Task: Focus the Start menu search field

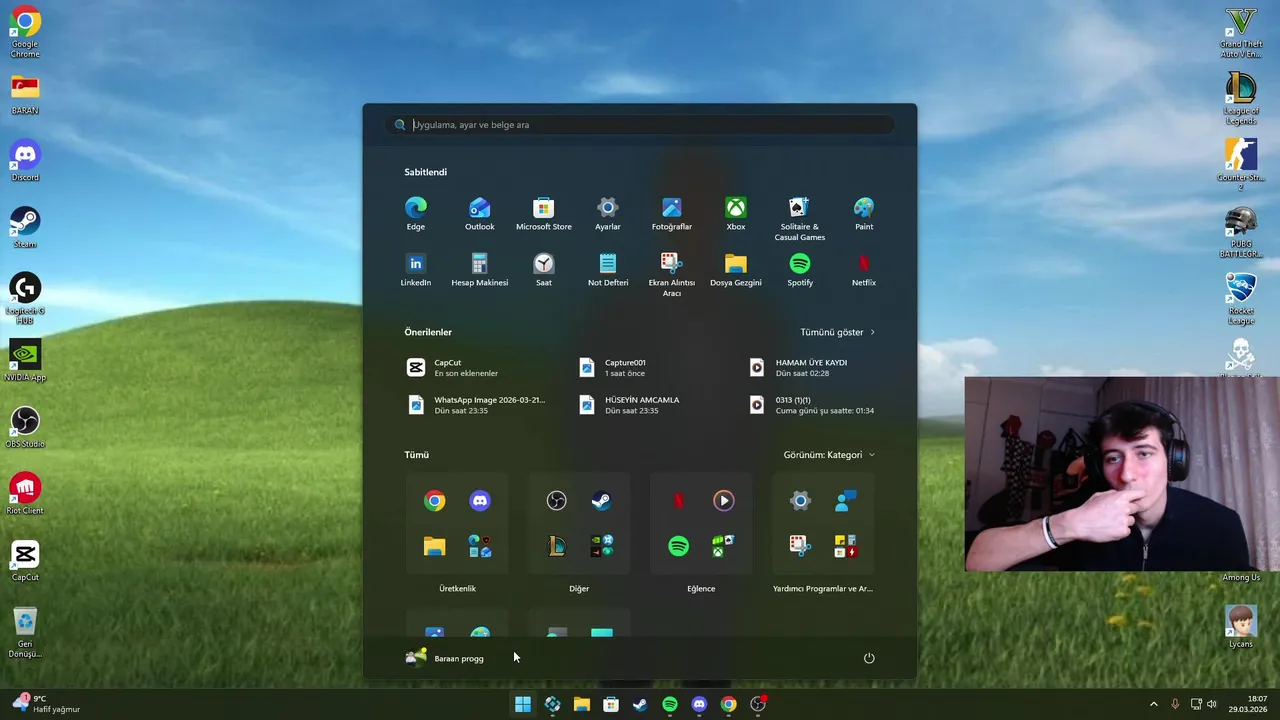Action: pyautogui.click(x=640, y=125)
